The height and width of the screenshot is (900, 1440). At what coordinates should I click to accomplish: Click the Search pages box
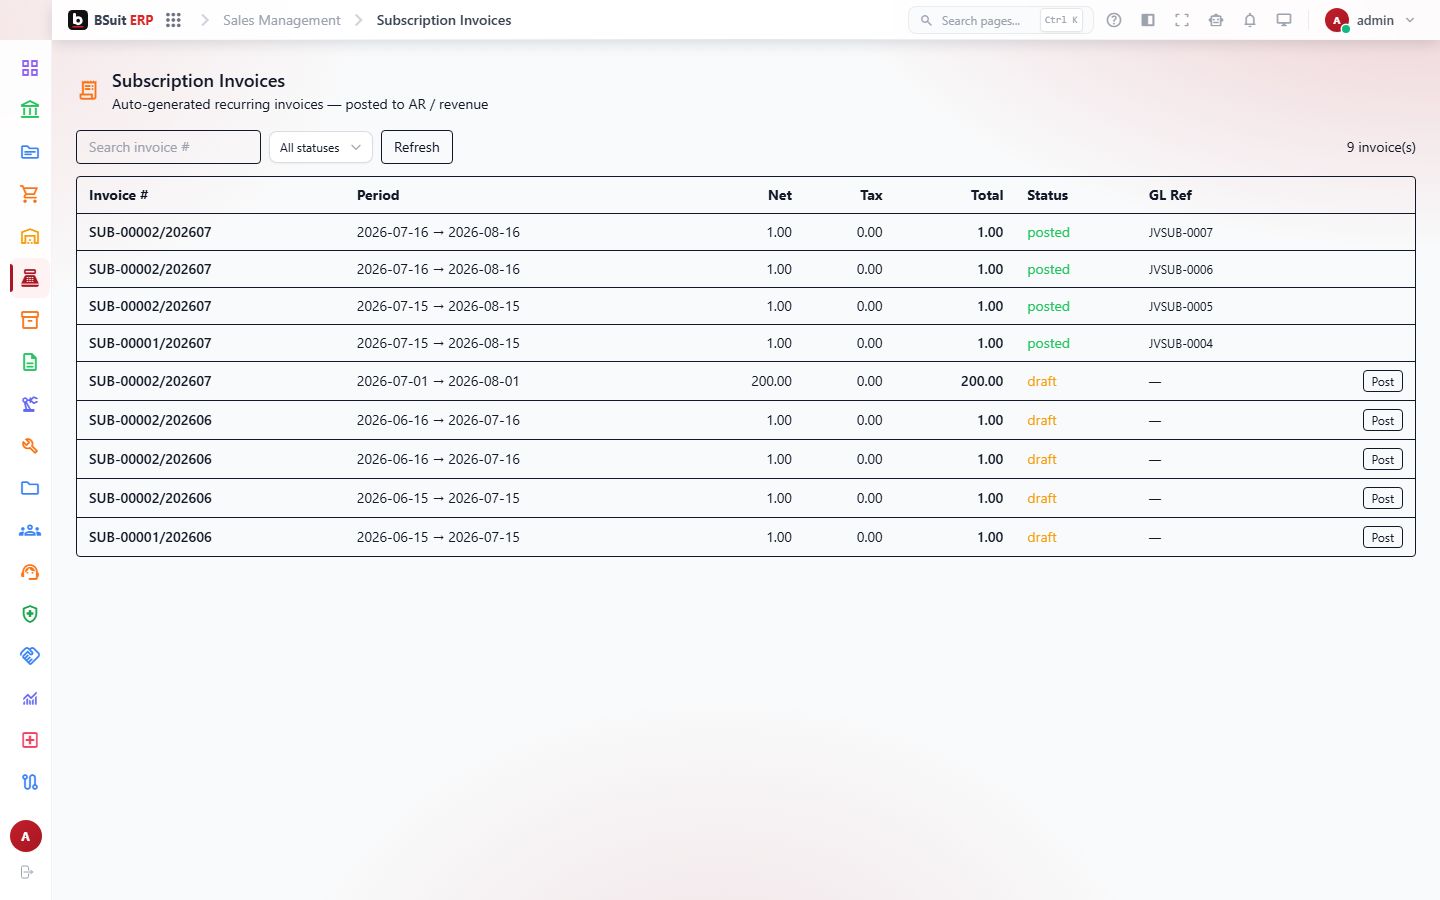tap(1000, 20)
